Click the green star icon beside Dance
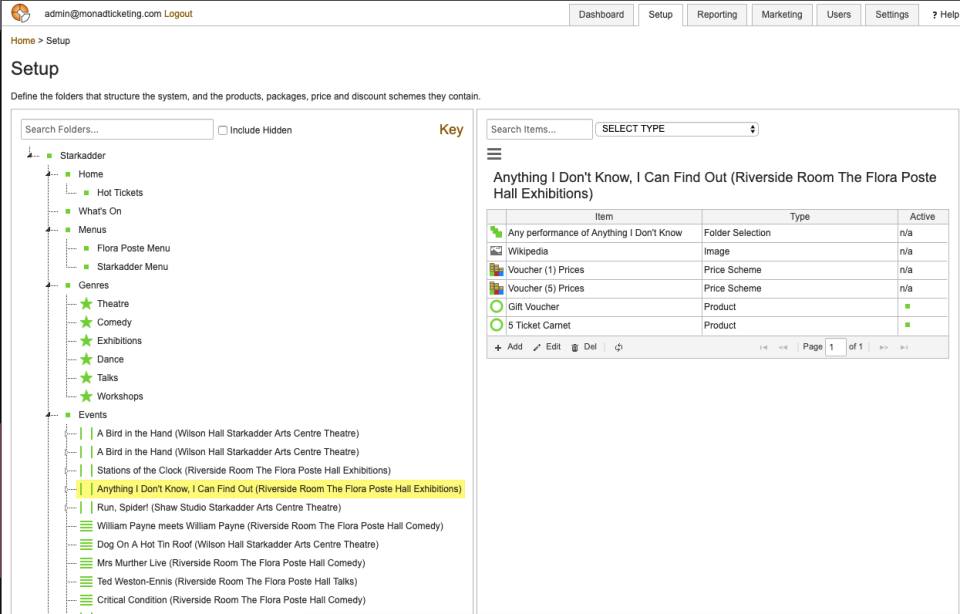The width and height of the screenshot is (960, 614). [86, 359]
